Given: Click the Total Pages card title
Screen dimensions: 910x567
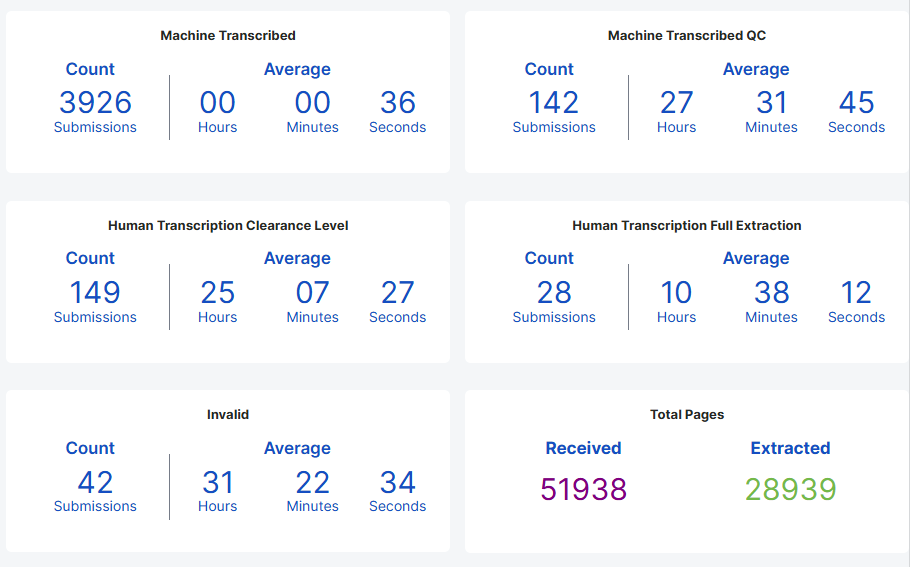Looking at the screenshot, I should (x=687, y=415).
